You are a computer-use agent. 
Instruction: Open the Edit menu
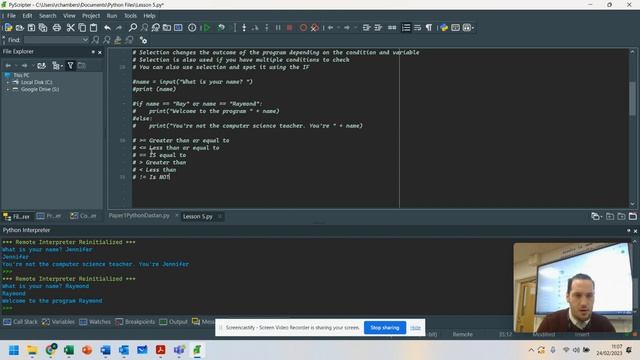point(27,16)
